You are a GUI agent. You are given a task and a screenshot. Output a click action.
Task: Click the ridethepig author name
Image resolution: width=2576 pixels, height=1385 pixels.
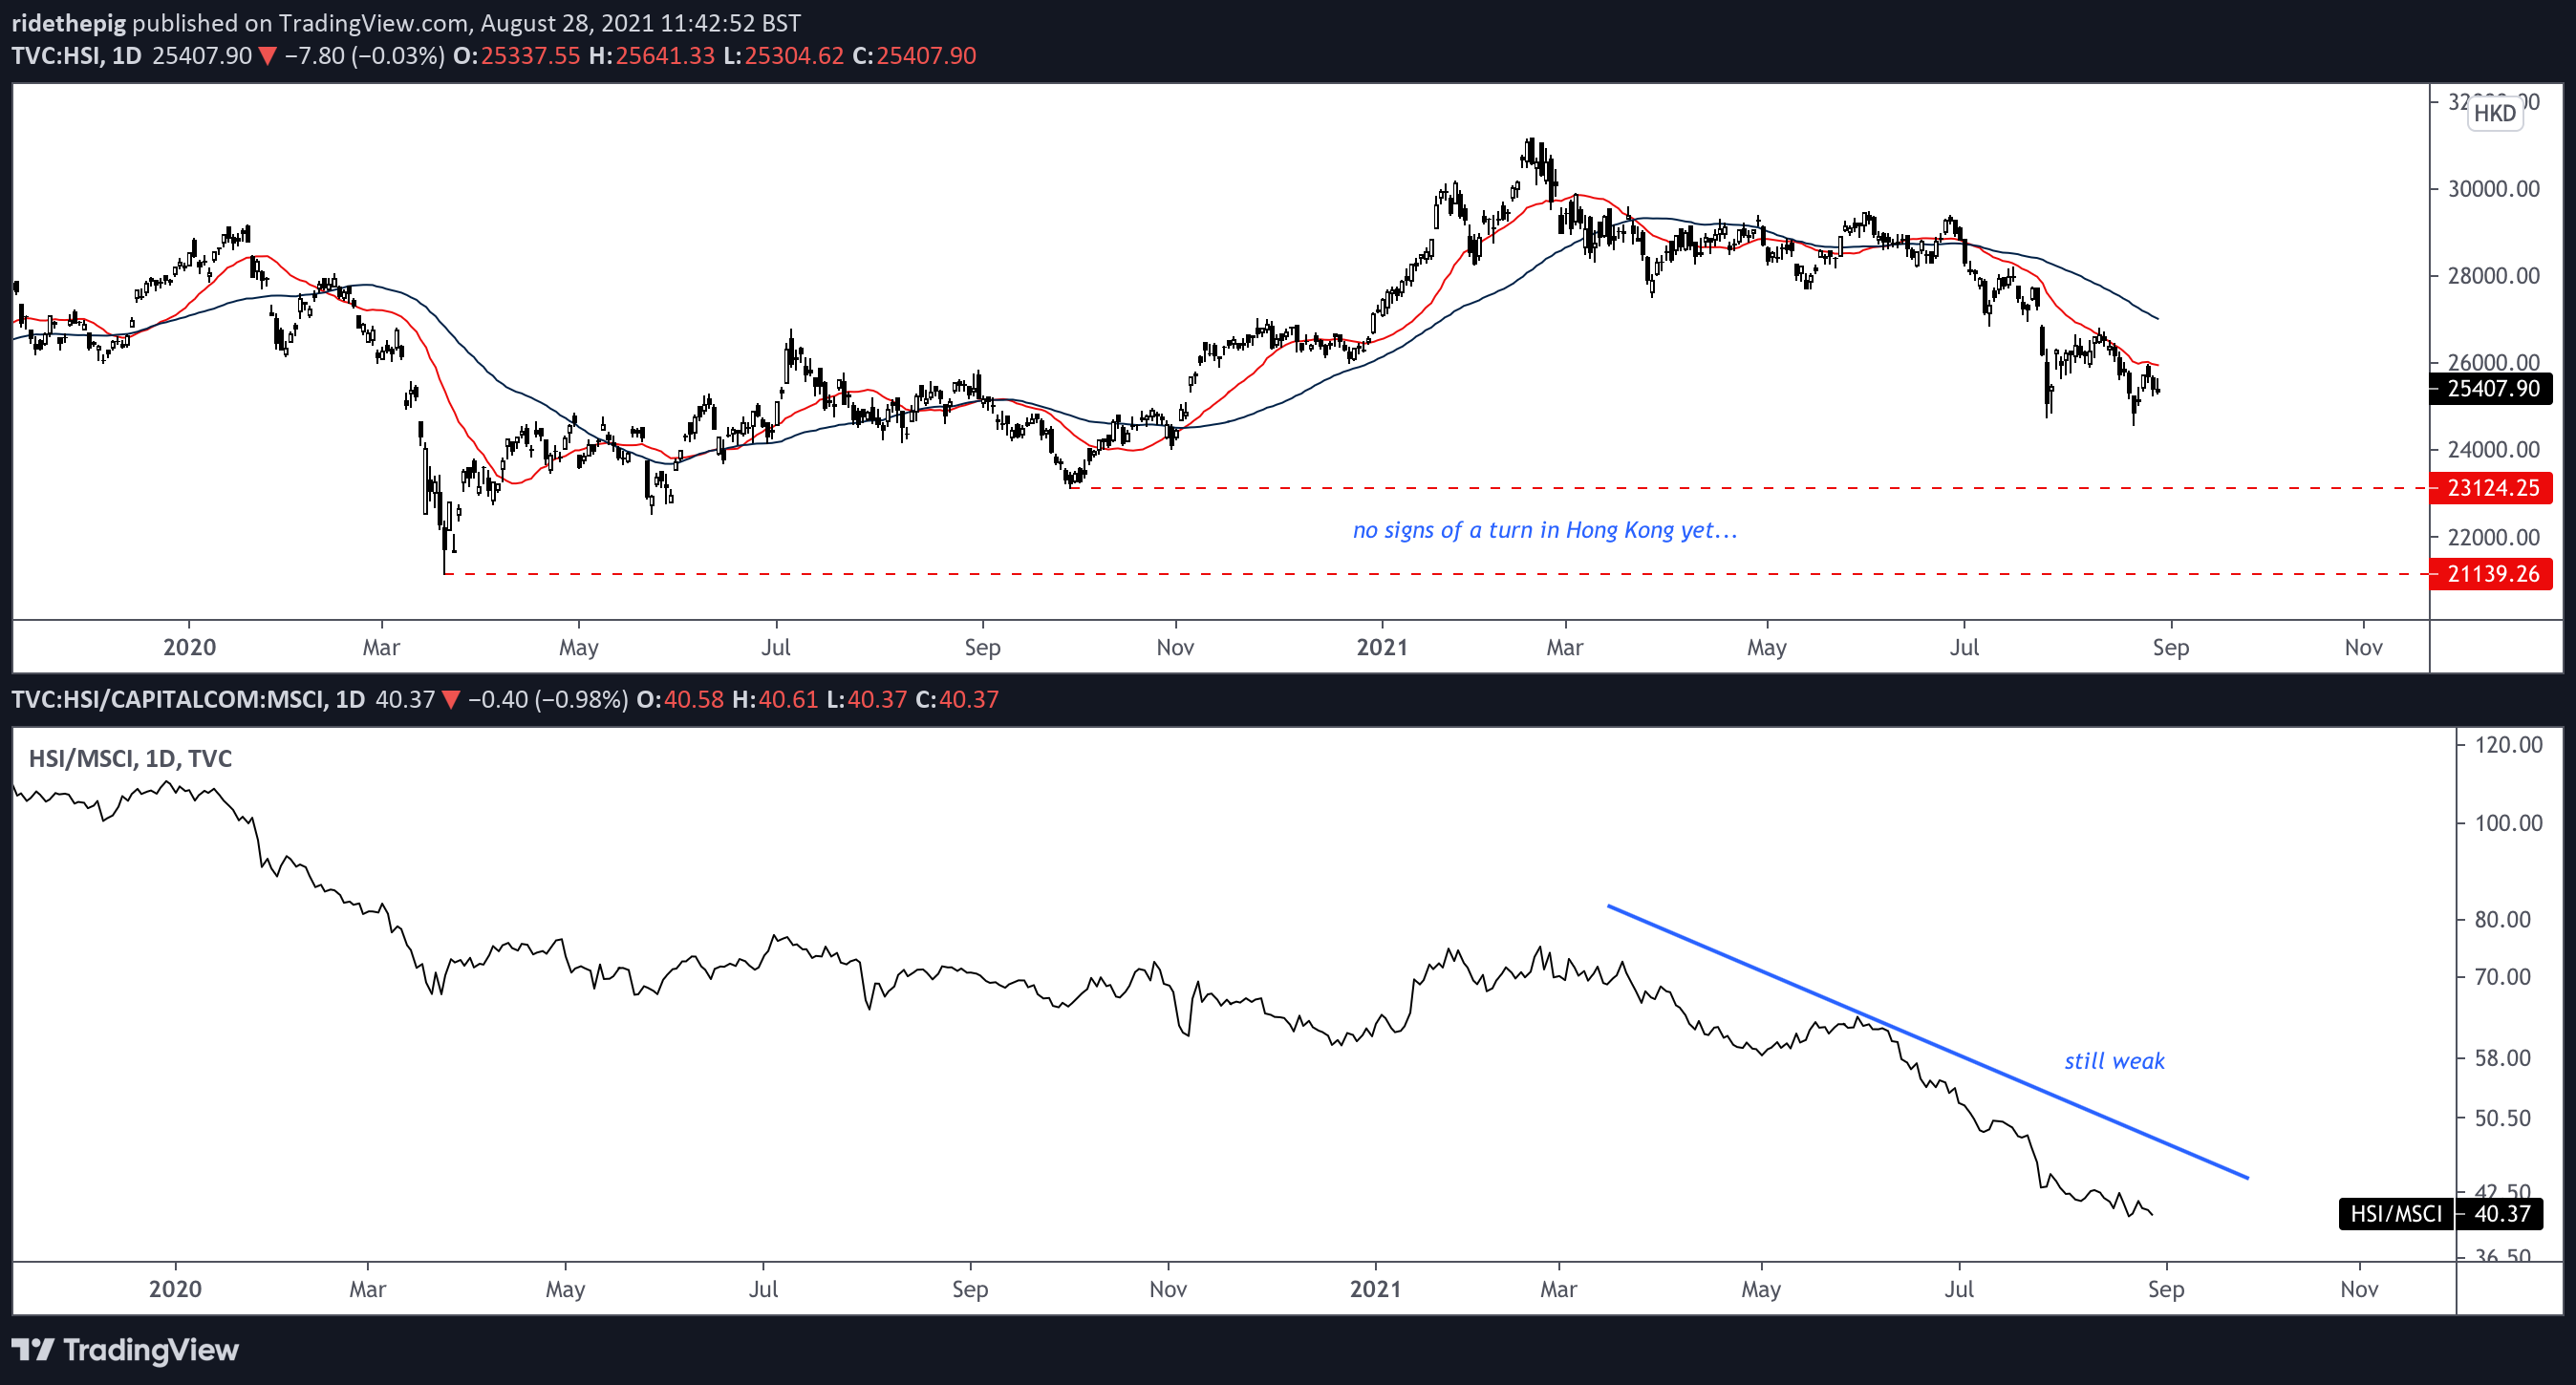69,23
